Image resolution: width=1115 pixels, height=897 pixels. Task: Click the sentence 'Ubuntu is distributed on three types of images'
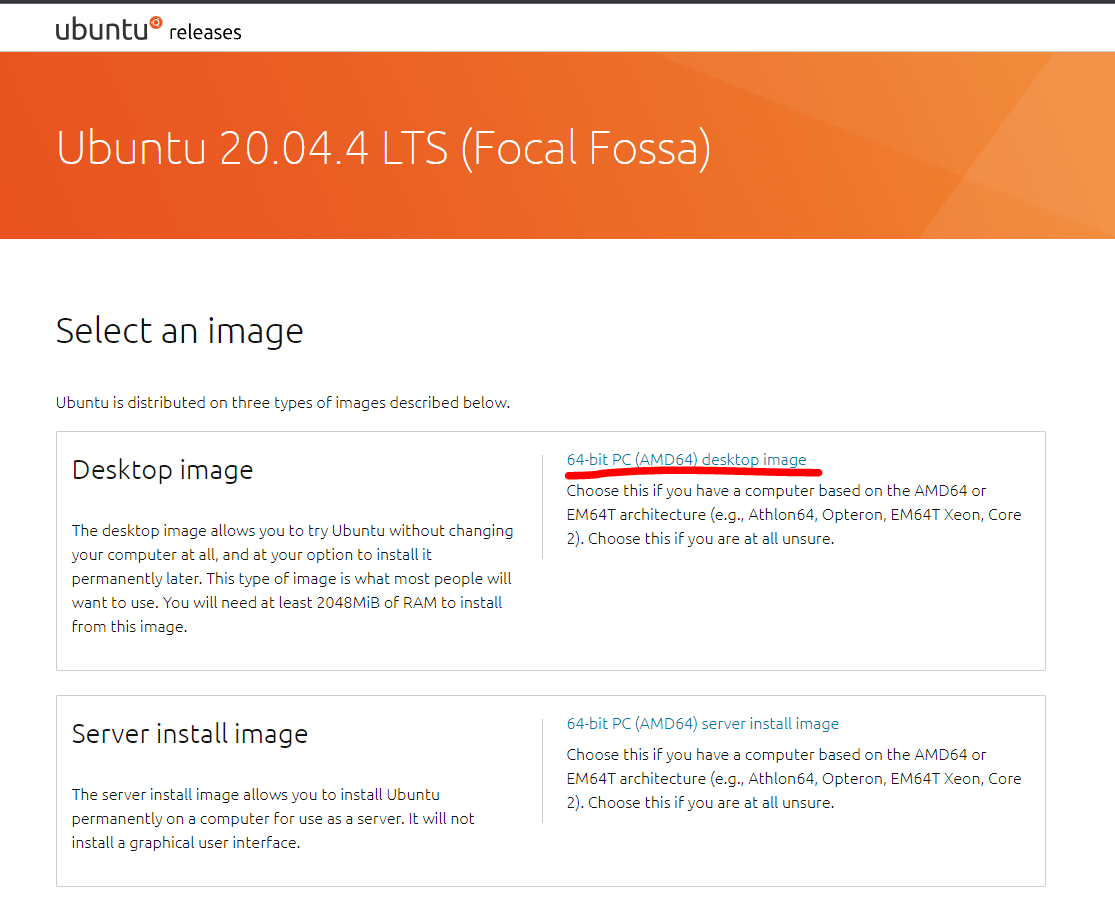pos(283,403)
